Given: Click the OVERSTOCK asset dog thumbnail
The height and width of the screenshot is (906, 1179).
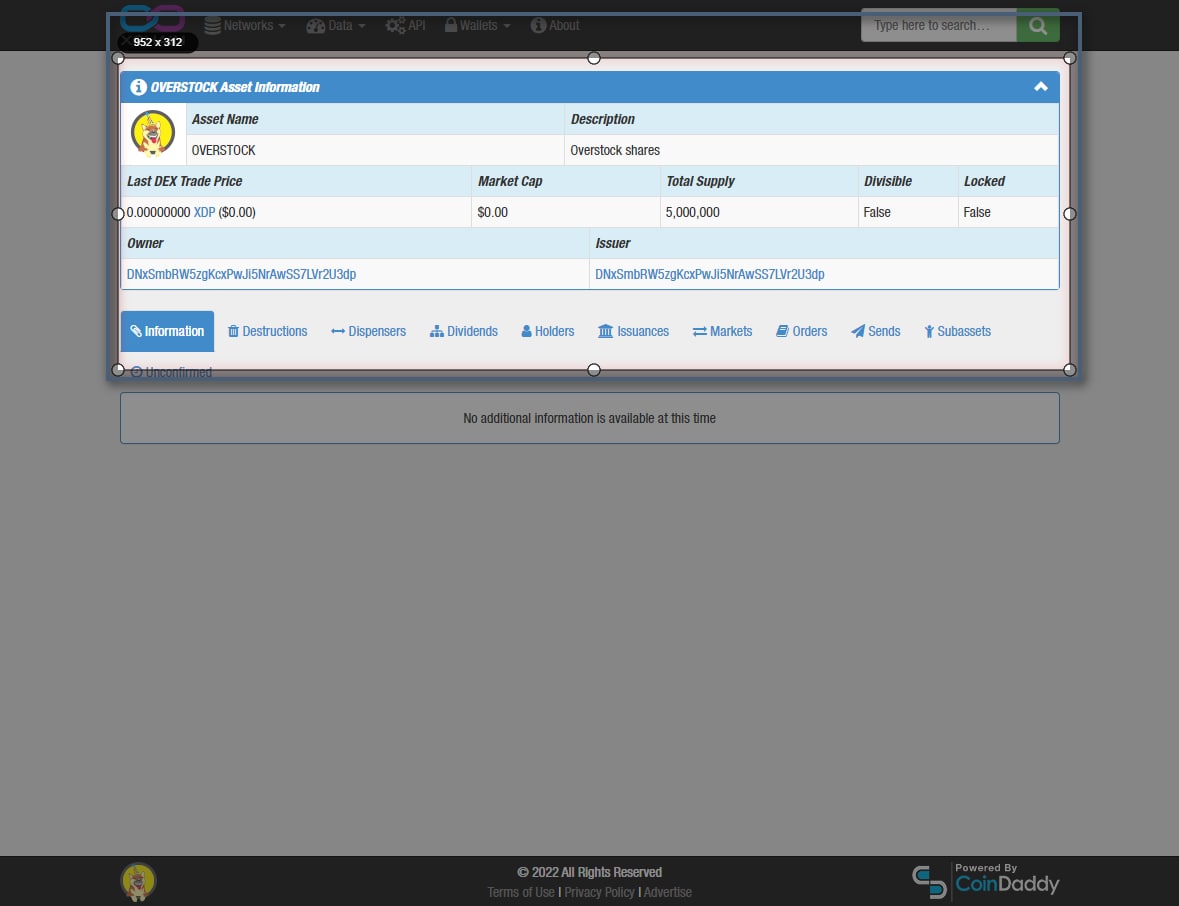Looking at the screenshot, I should tap(153, 133).
